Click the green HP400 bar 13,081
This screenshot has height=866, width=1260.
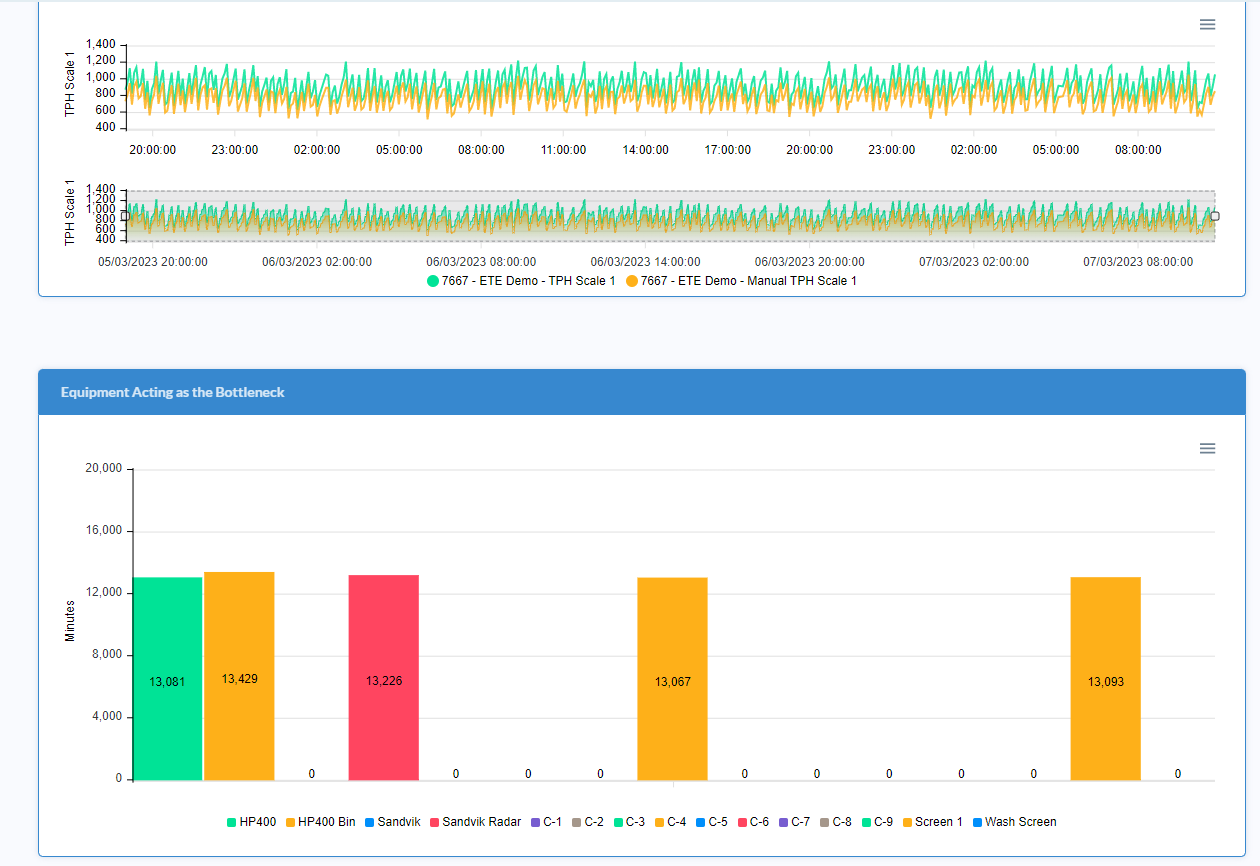pos(168,679)
